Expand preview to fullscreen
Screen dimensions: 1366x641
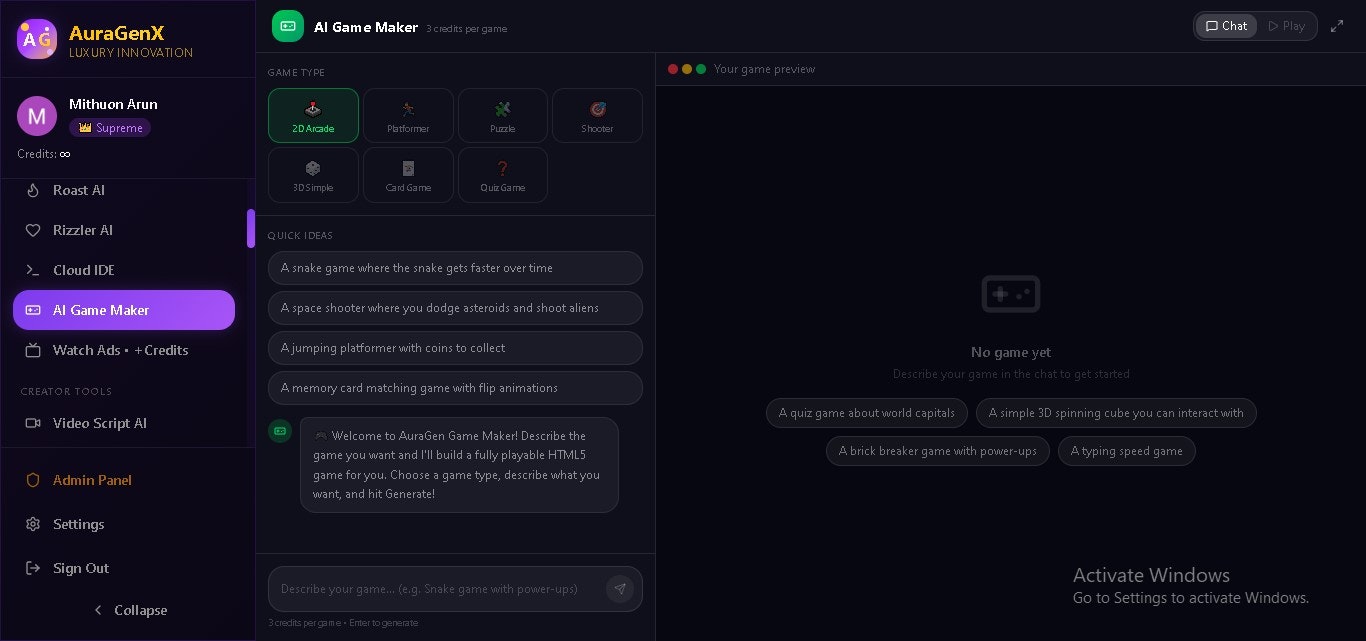coord(1337,26)
